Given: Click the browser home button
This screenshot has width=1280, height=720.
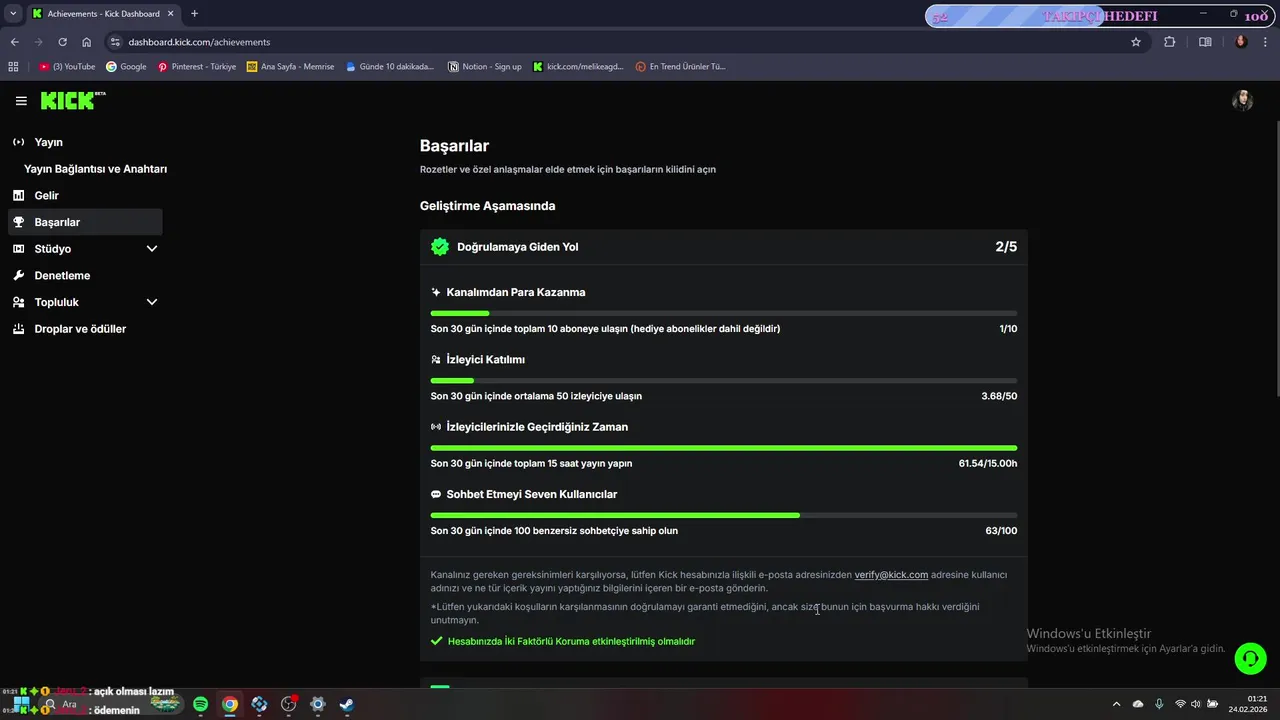Looking at the screenshot, I should point(87,42).
